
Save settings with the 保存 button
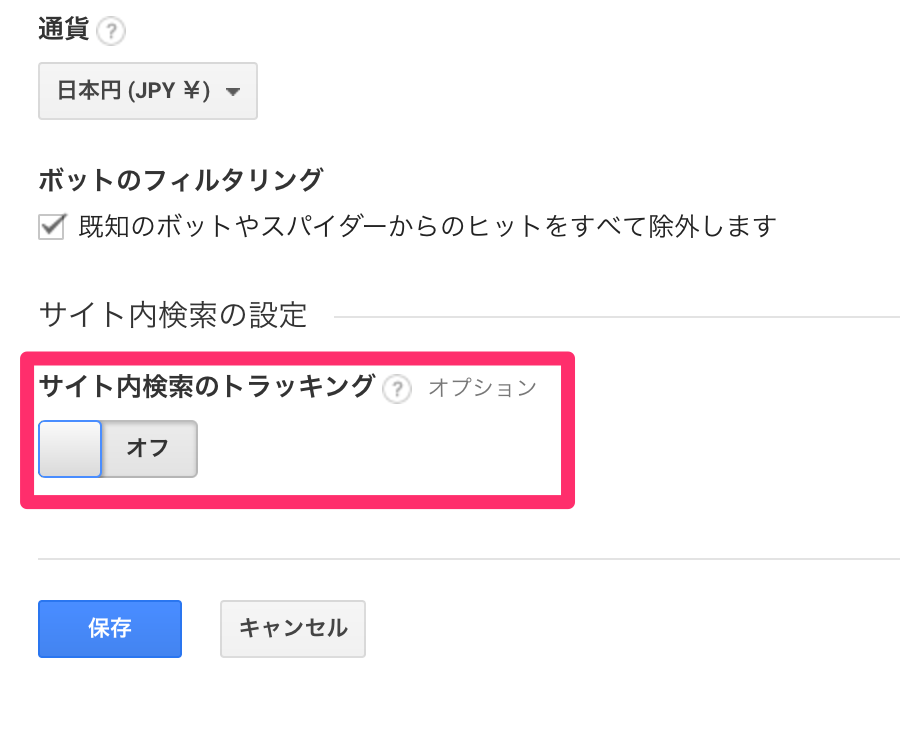click(109, 628)
